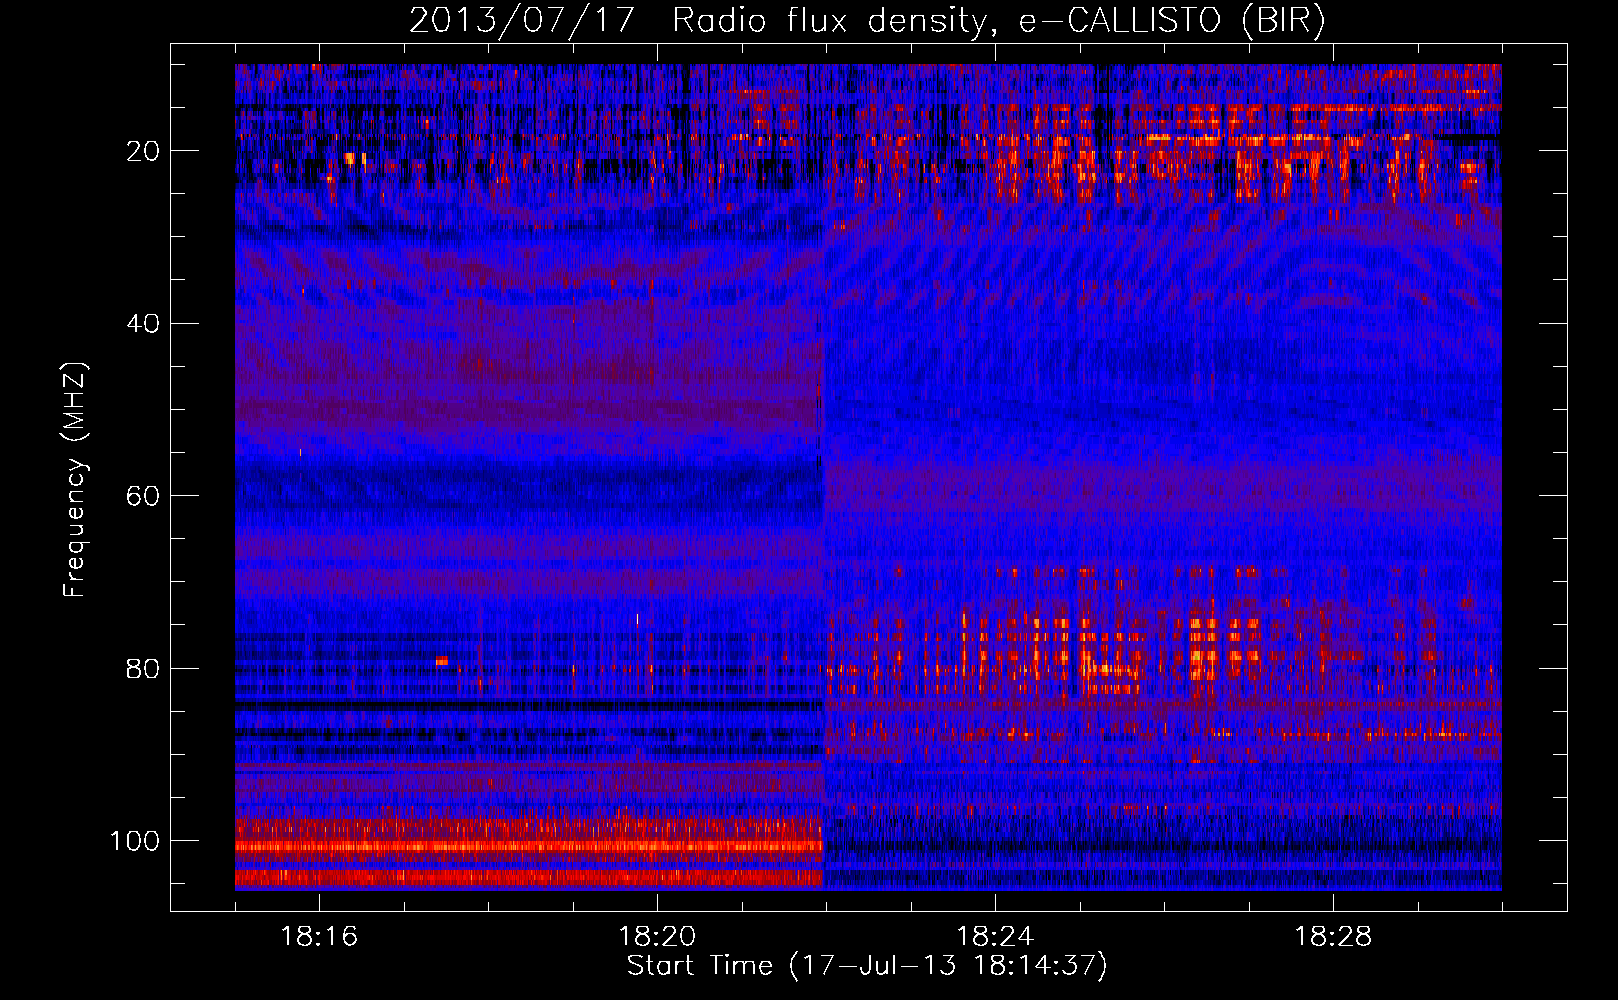Click the 40 MHz frequency tick label

[x=144, y=324]
